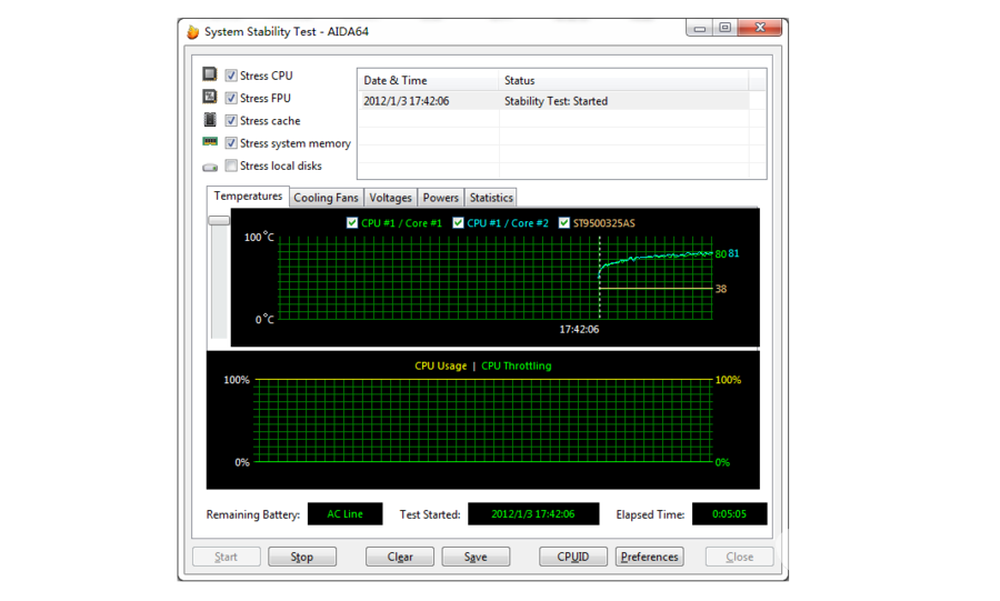Uncheck the Stress FPU checkbox
Image resolution: width=1000 pixels, height=601 pixels.
[231, 98]
